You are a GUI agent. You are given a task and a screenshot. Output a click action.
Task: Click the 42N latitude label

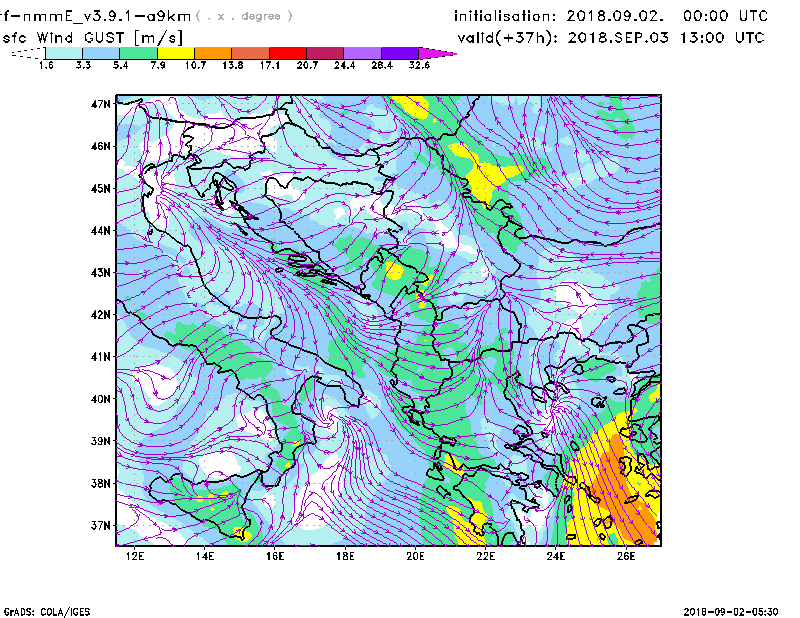[x=101, y=315]
